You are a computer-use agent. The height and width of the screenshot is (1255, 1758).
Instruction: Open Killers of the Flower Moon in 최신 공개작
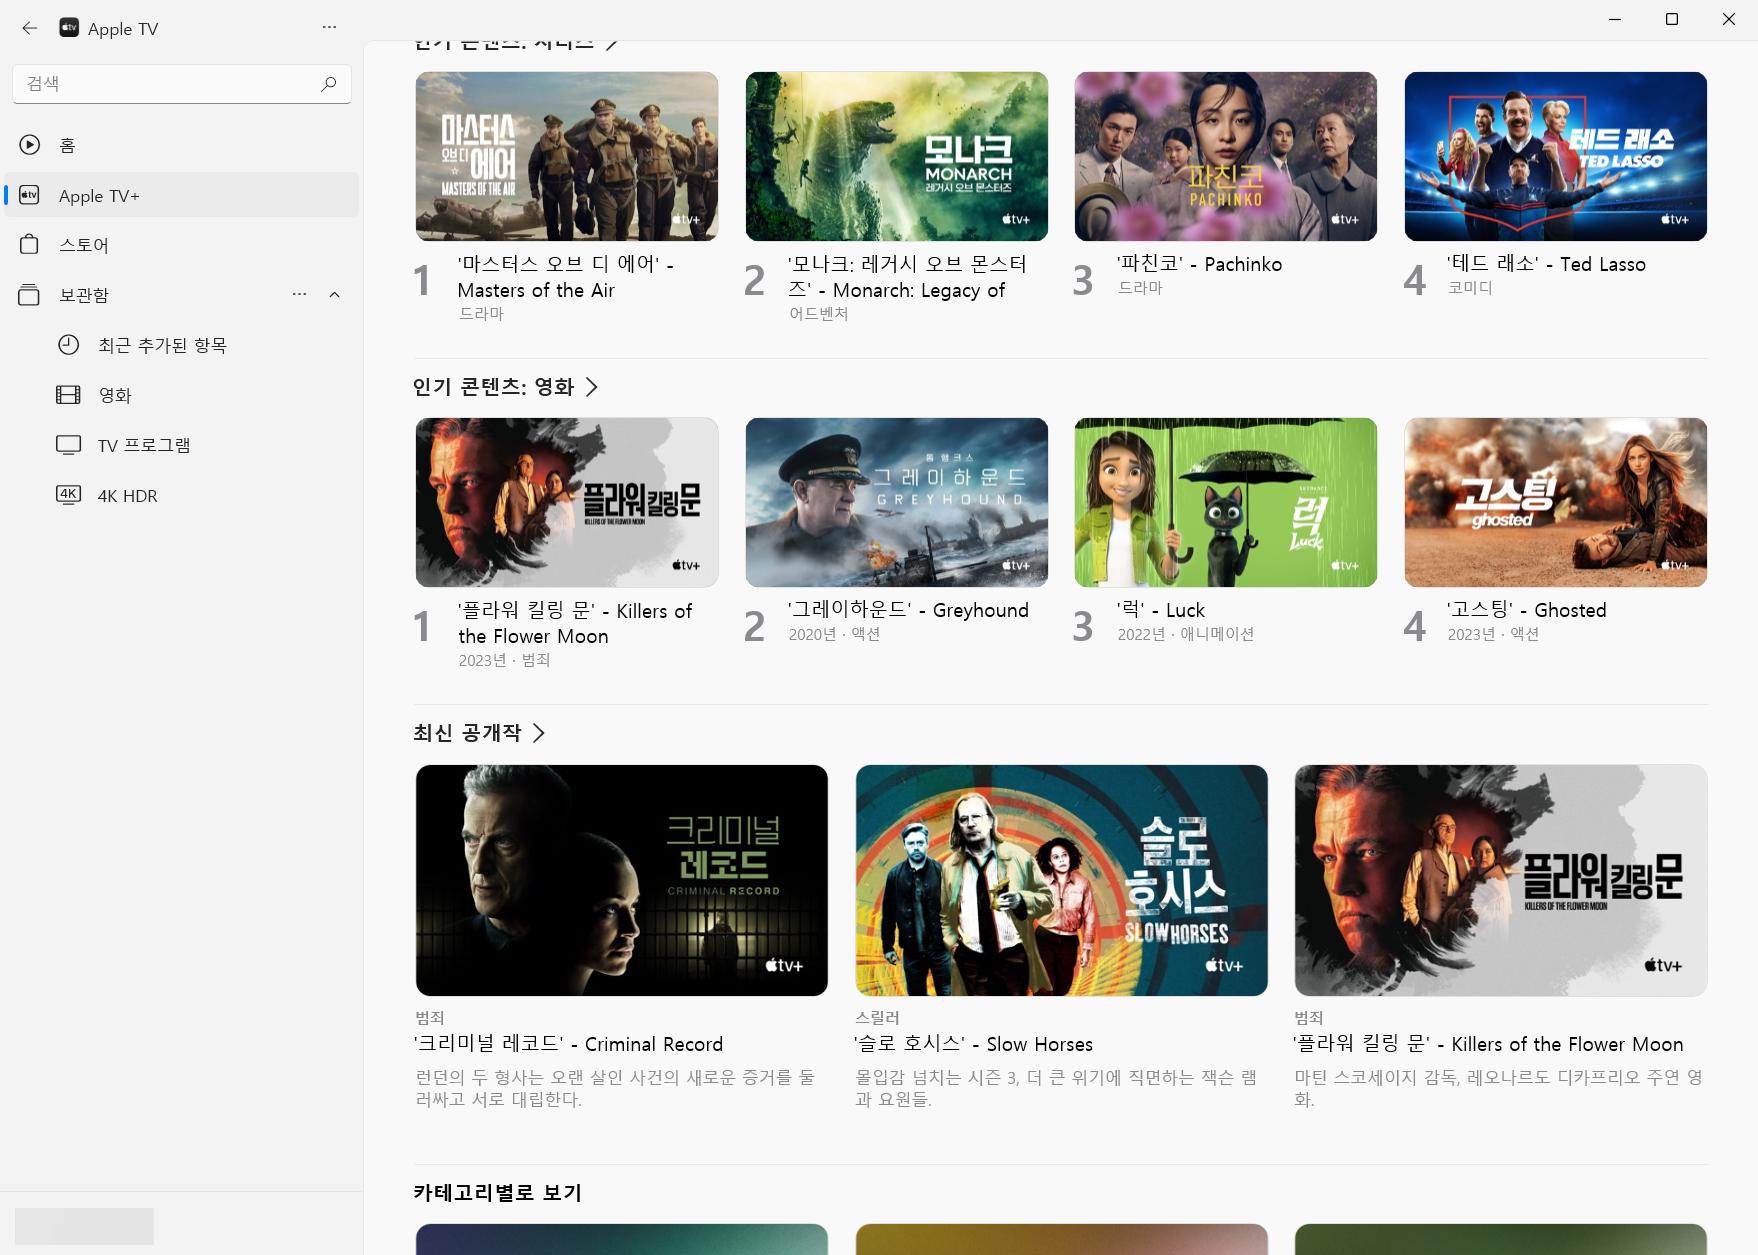[x=1501, y=880]
